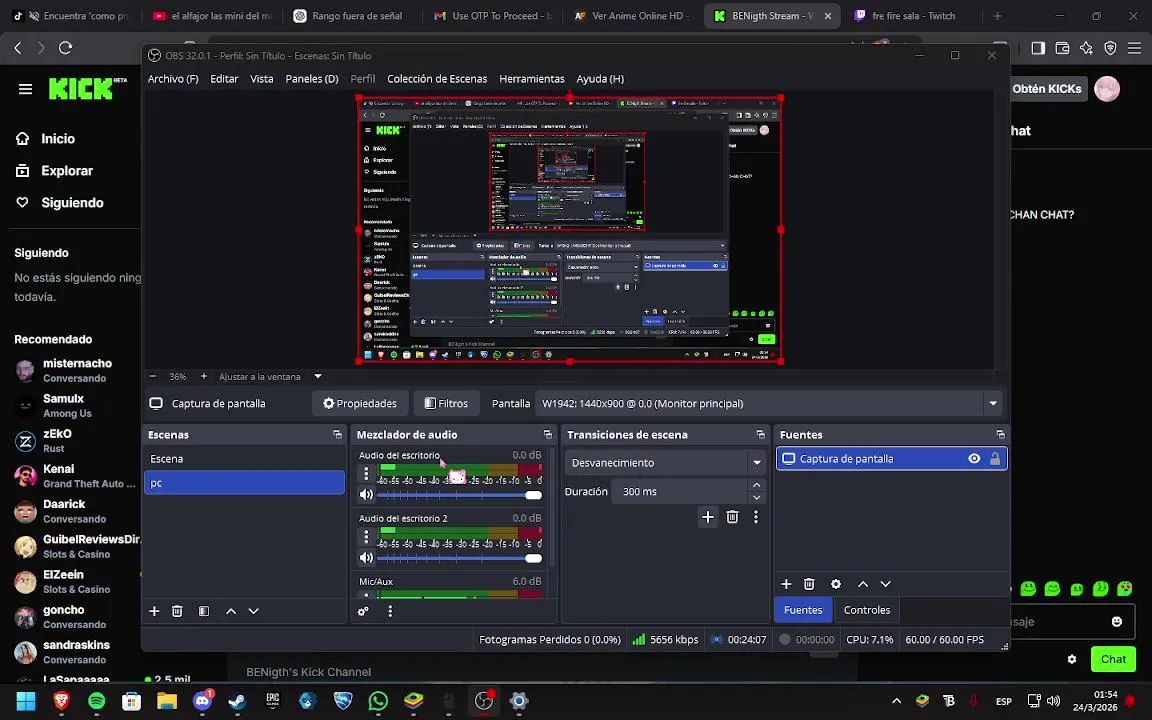Show hidden system tray icons chevron
1152x720 pixels.
tap(896, 701)
